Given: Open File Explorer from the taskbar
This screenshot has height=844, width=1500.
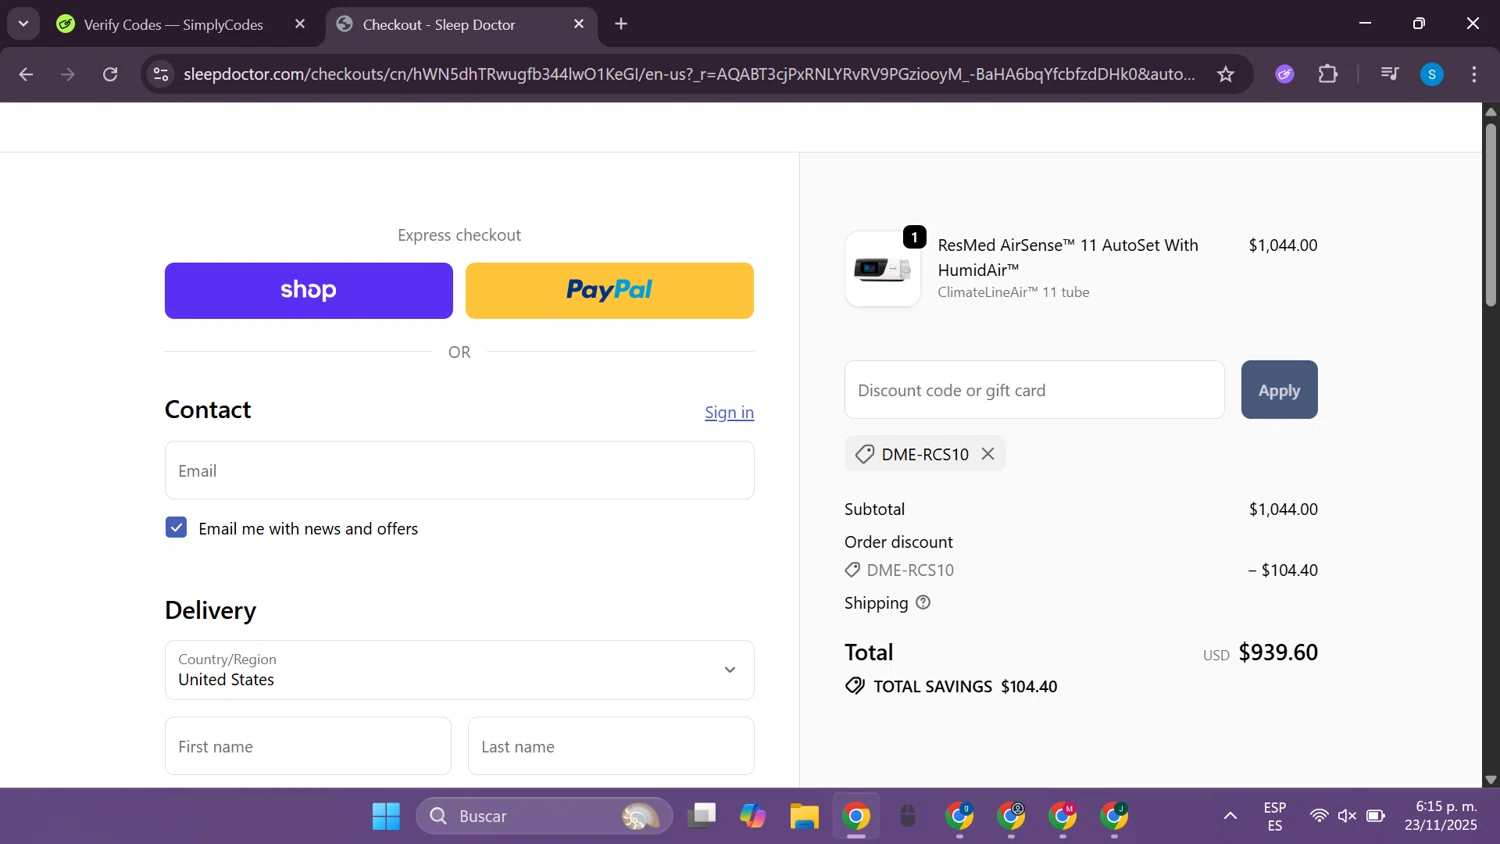Looking at the screenshot, I should click(805, 816).
